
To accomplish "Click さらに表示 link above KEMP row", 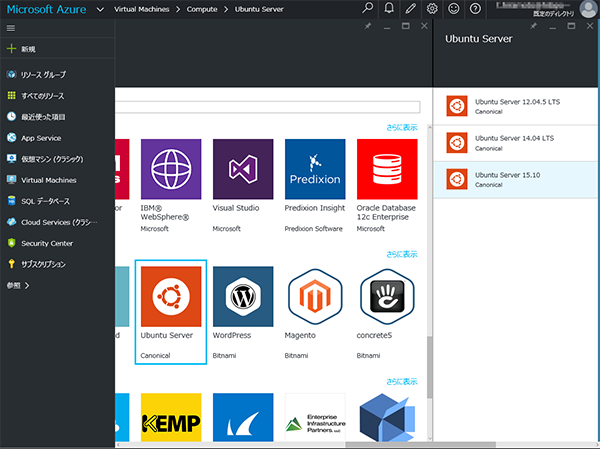I will [x=401, y=381].
